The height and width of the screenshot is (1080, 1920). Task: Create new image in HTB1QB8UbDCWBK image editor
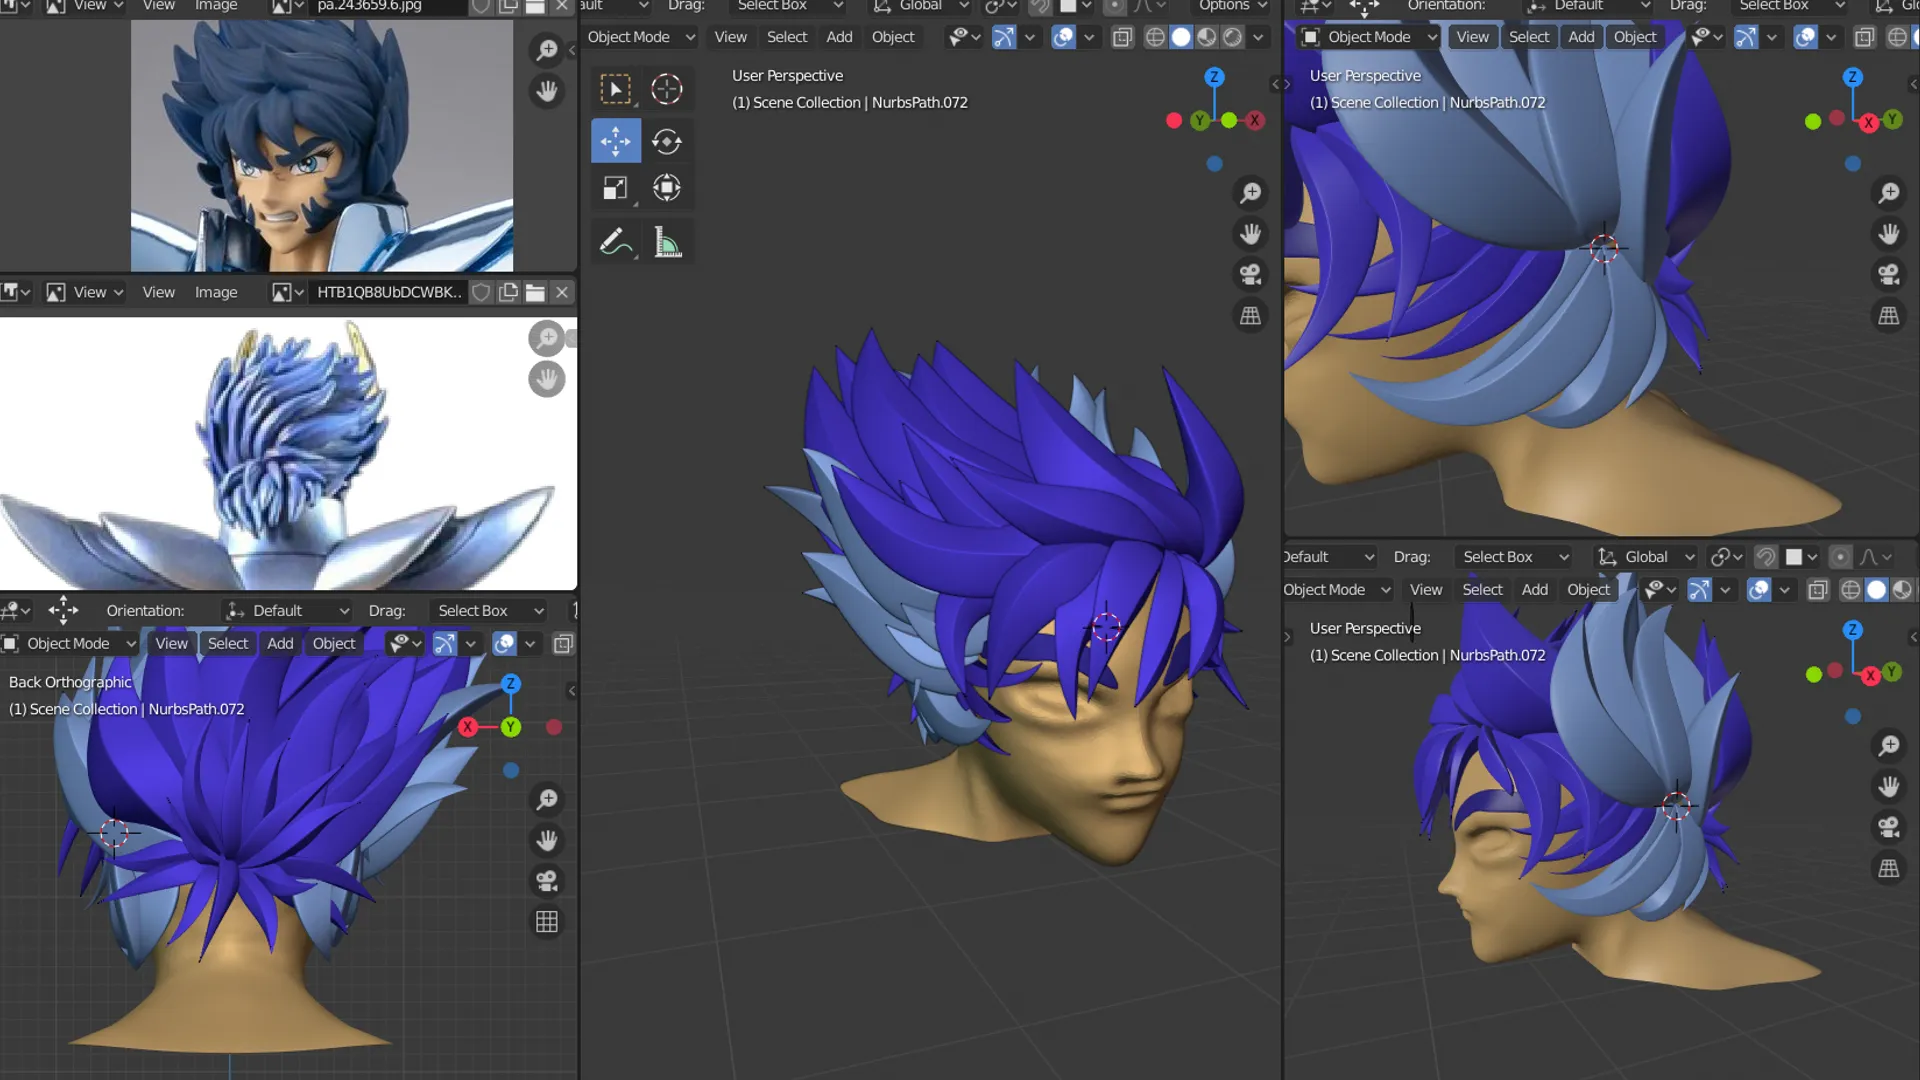(x=509, y=292)
